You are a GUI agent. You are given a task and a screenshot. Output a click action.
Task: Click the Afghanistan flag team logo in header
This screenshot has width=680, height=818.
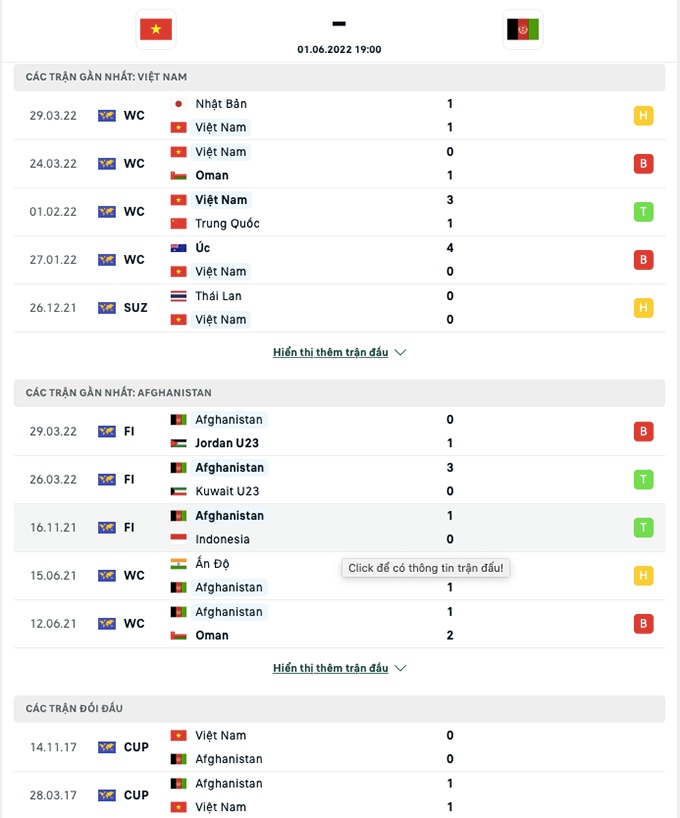pos(523,30)
